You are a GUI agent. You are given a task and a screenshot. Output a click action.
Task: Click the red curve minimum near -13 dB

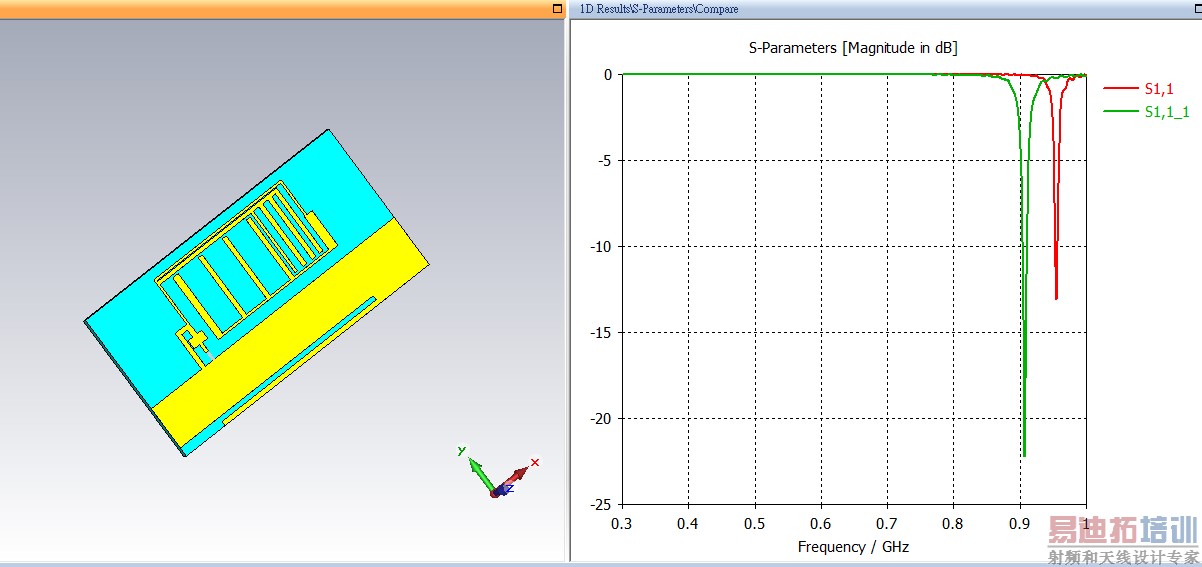1056,297
